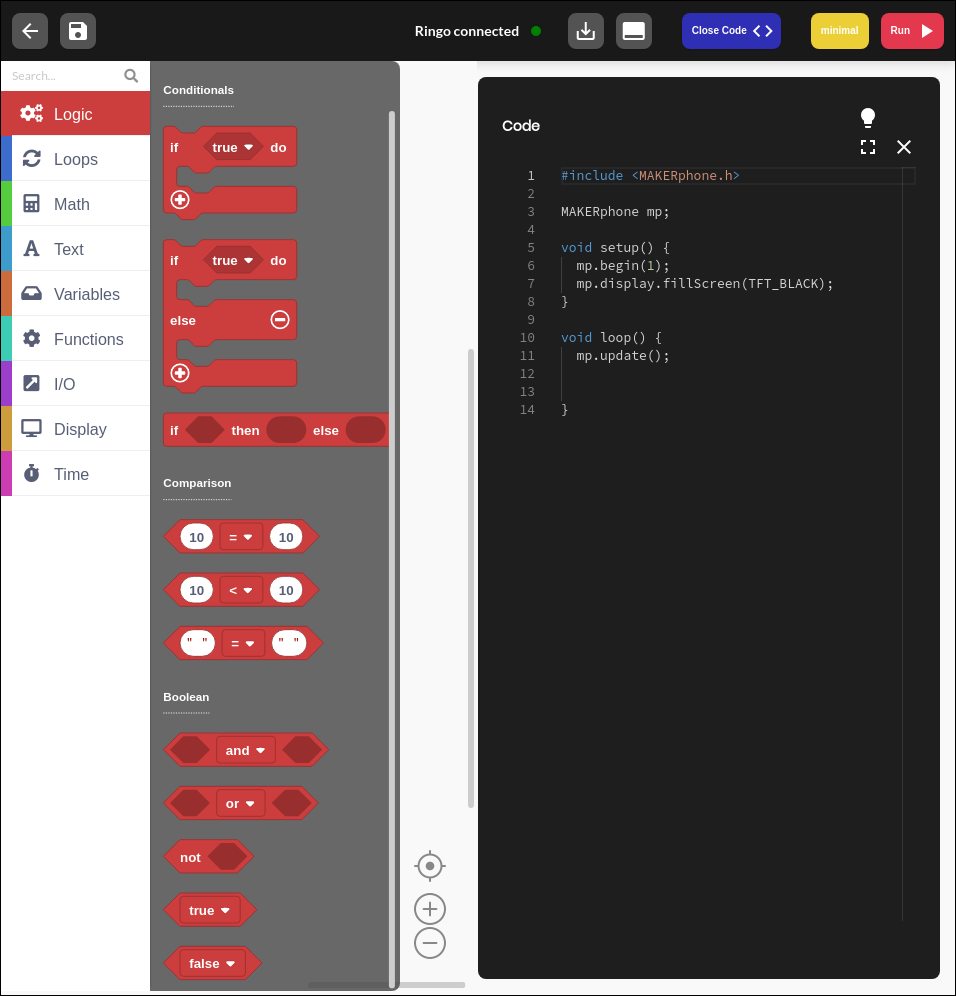This screenshot has height=996, width=956.
Task: Open the Functions category
Action: pyautogui.click(x=76, y=339)
